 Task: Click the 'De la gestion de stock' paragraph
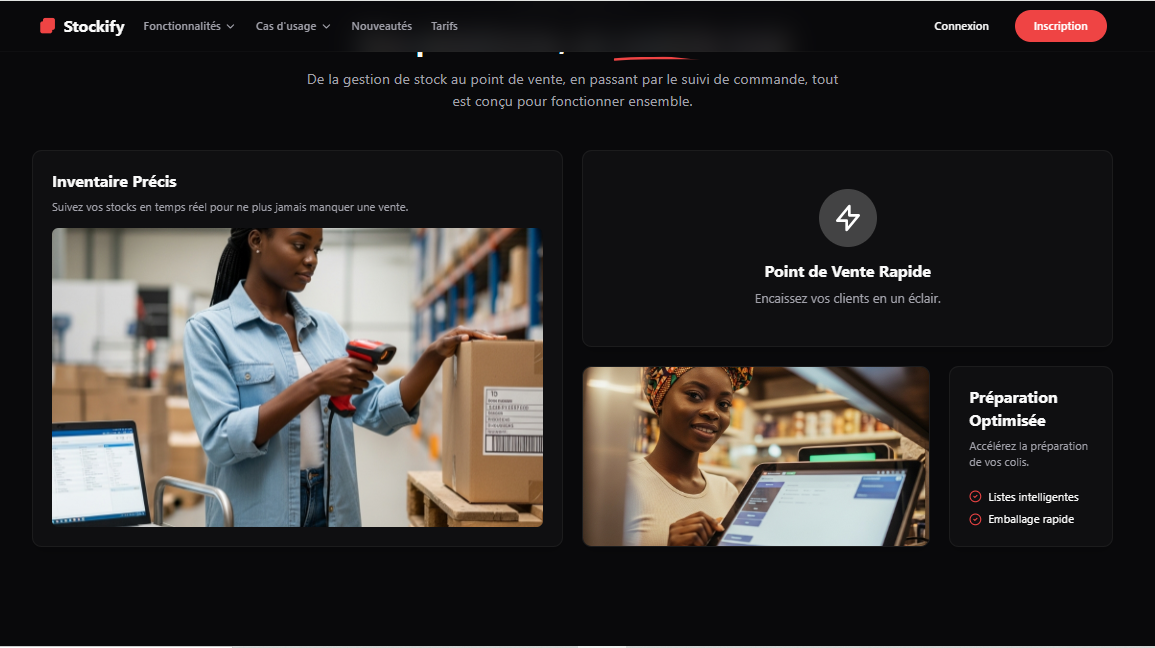pyautogui.click(x=572, y=90)
